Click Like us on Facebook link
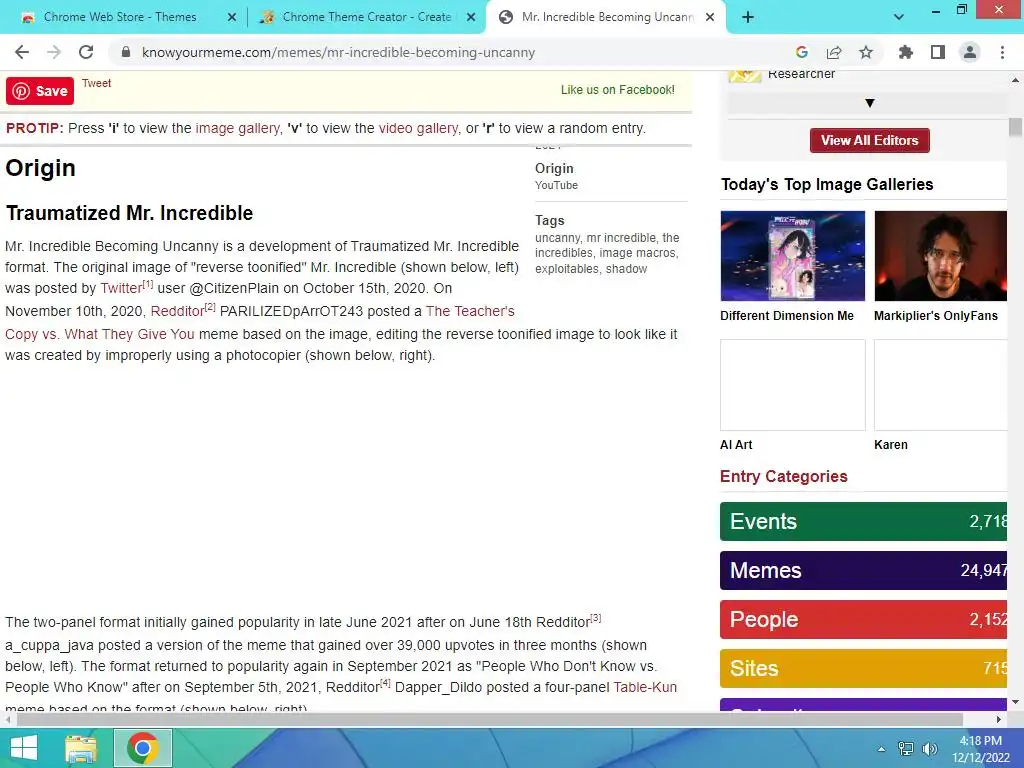The width and height of the screenshot is (1024, 768). pos(618,89)
